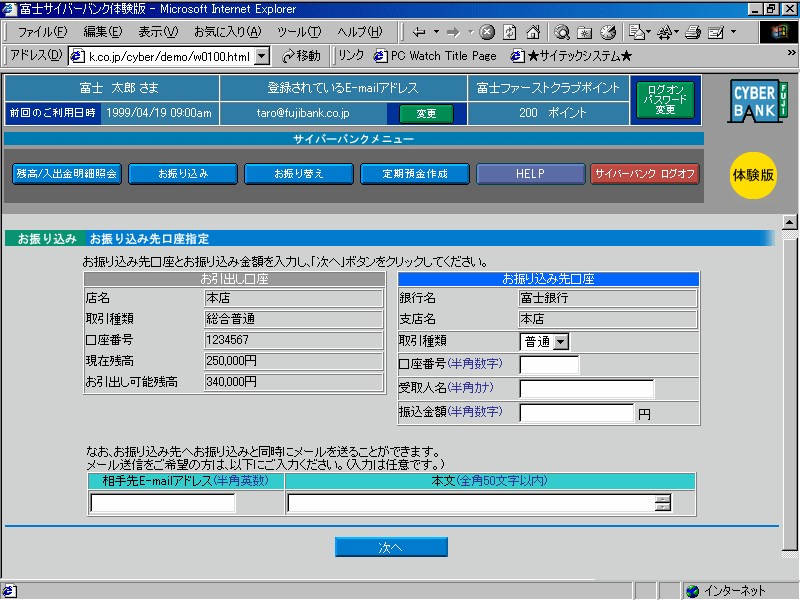Click the email taro@fujibank.co.jp text
This screenshot has height=600, width=800.
pos(303,113)
